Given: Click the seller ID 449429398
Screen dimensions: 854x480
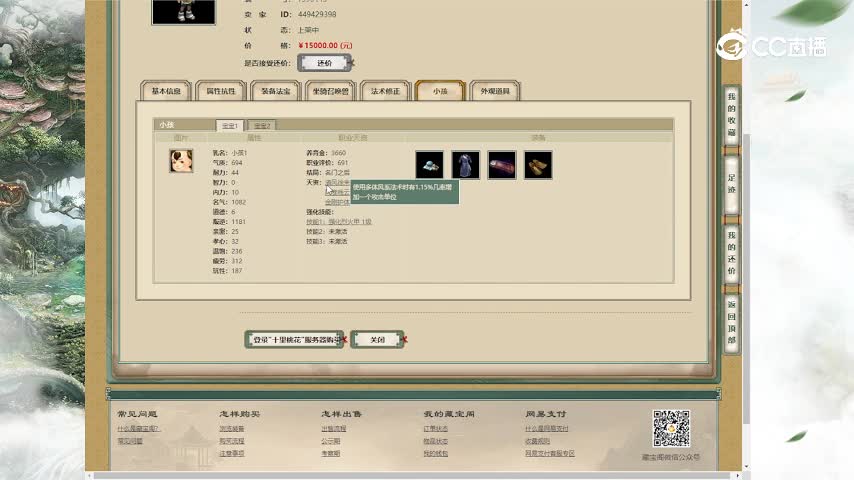Looking at the screenshot, I should click(x=317, y=14).
